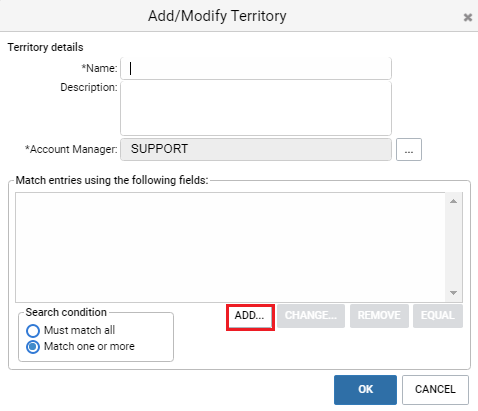Click the empty match entries list box
This screenshot has width=478, height=411.
230,247
